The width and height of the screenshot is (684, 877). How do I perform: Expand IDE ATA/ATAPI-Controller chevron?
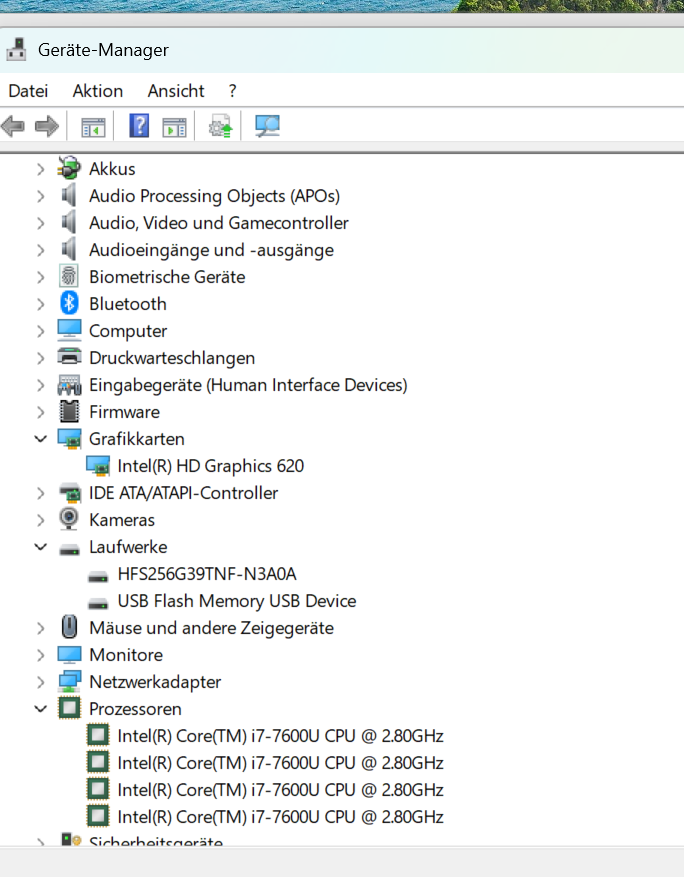pos(40,493)
